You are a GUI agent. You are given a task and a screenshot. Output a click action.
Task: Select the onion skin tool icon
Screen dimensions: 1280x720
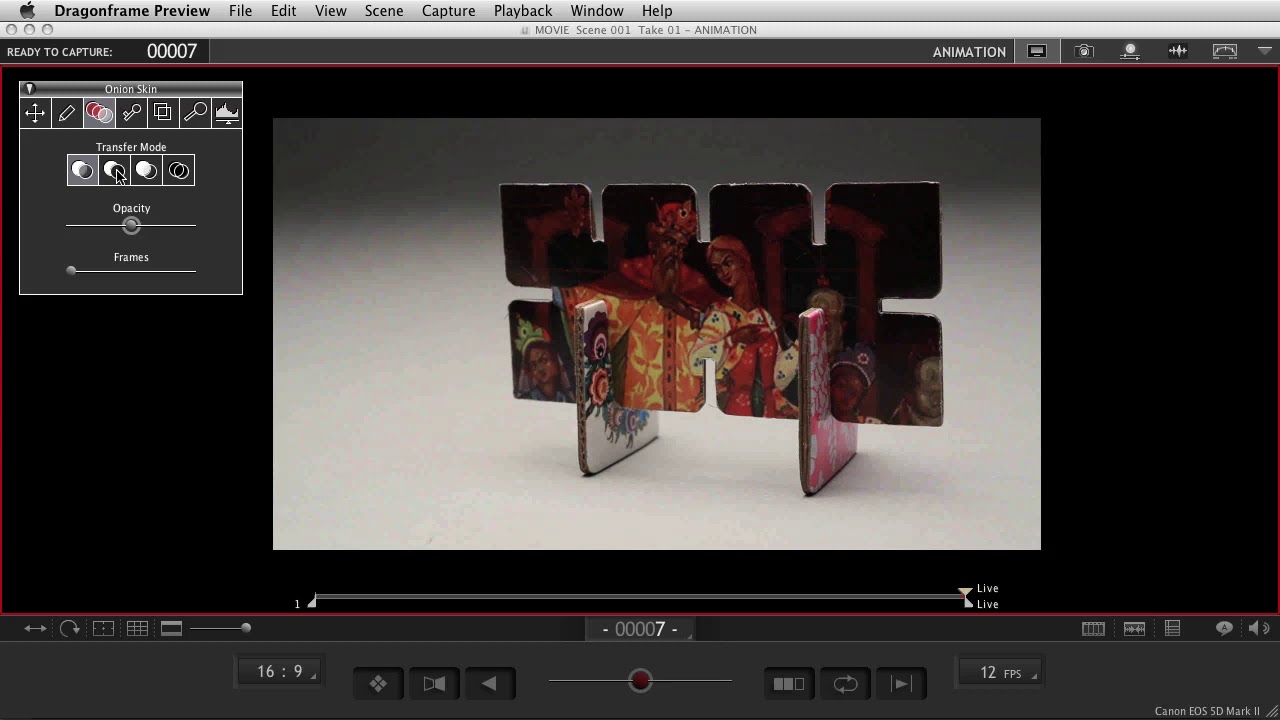coord(99,113)
